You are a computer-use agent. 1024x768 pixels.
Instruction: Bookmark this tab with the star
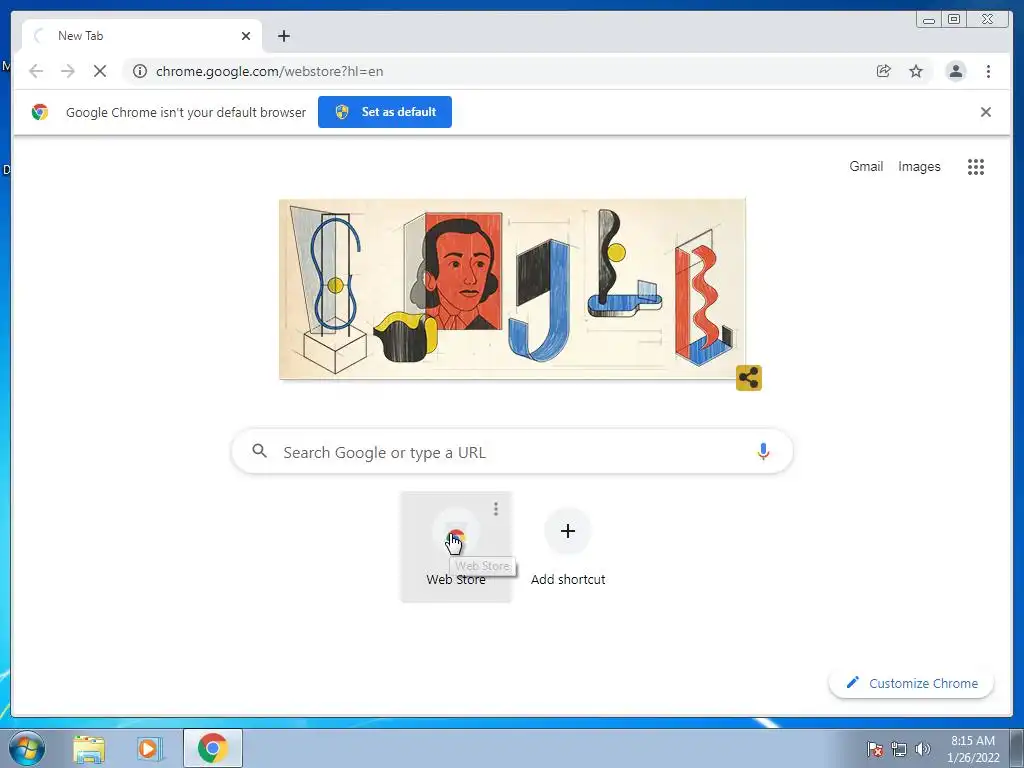tap(916, 71)
